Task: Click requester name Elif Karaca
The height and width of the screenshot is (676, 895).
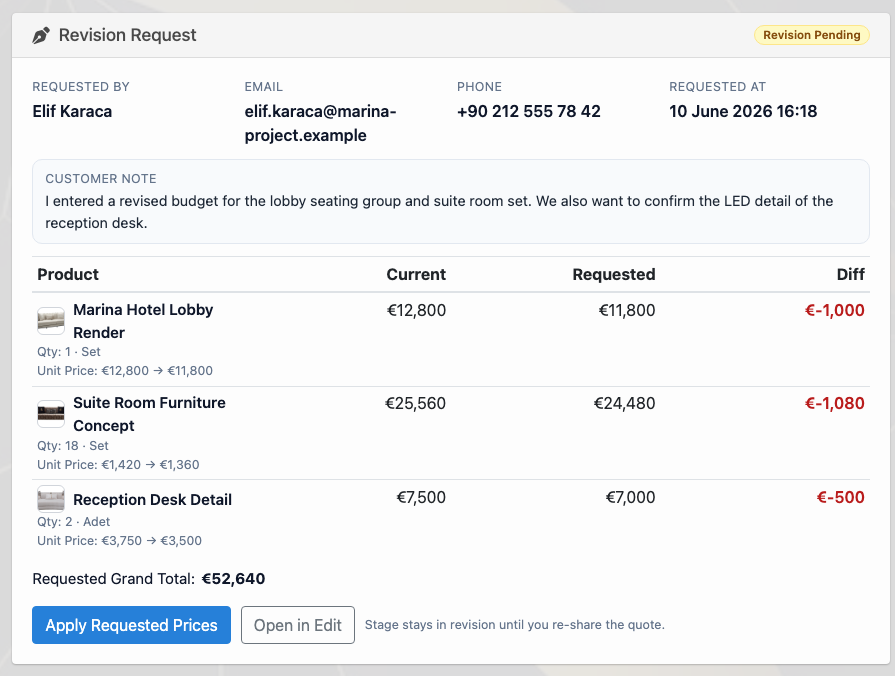Action: coord(72,111)
